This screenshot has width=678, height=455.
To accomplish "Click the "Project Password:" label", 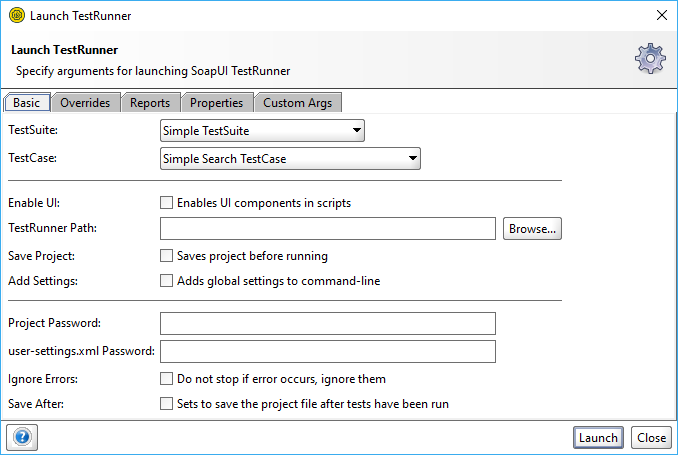I will click(54, 323).
